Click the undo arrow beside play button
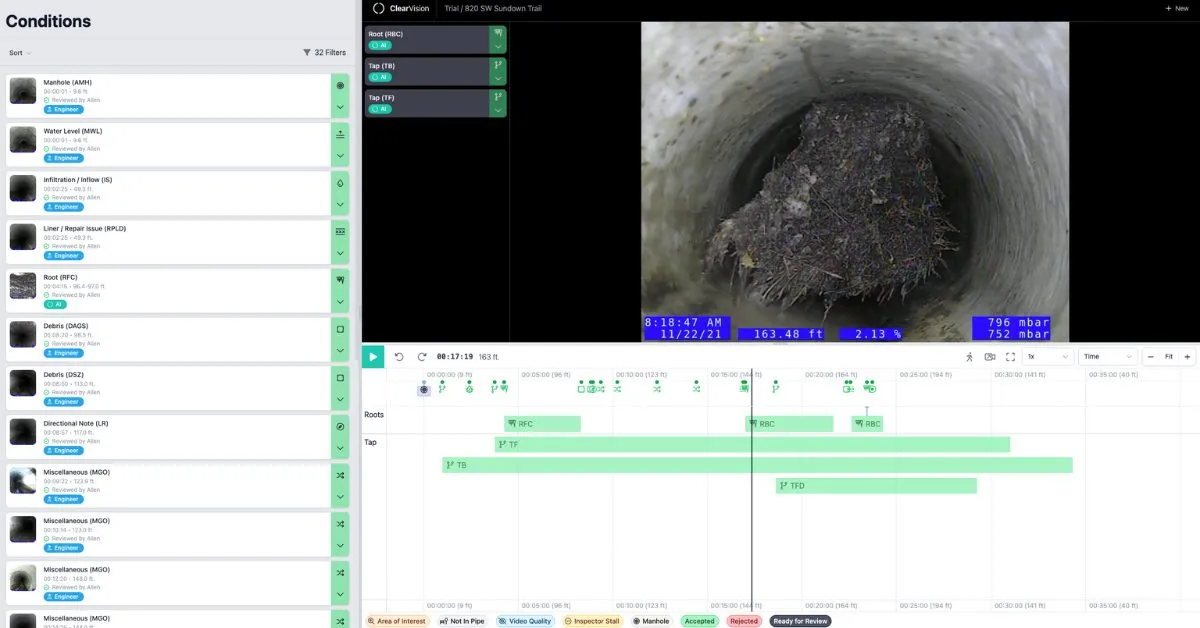Screen dimensions: 1200x628 (399, 357)
